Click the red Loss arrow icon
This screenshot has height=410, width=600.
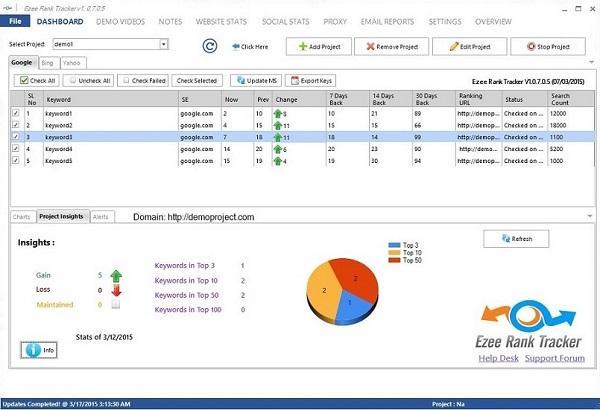point(116,290)
